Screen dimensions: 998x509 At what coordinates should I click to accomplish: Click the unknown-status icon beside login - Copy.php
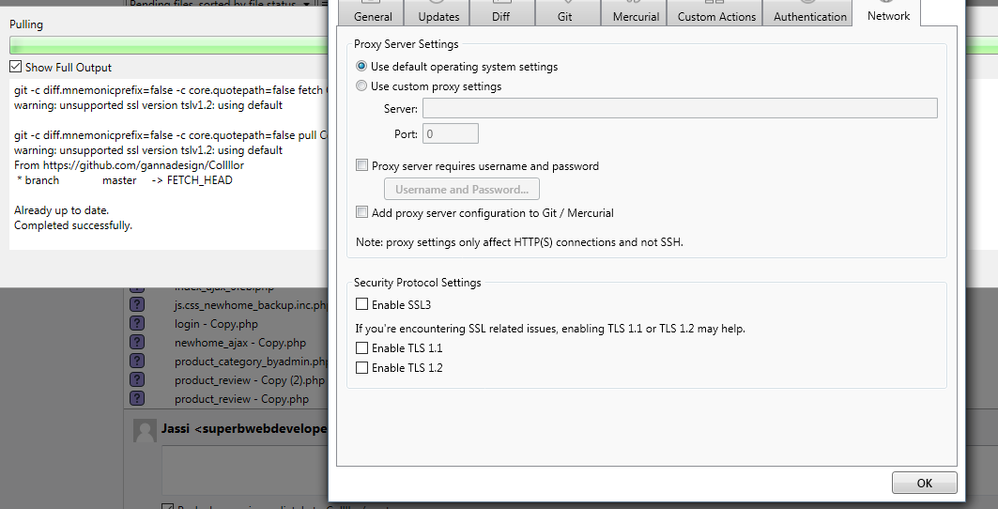pyautogui.click(x=137, y=324)
